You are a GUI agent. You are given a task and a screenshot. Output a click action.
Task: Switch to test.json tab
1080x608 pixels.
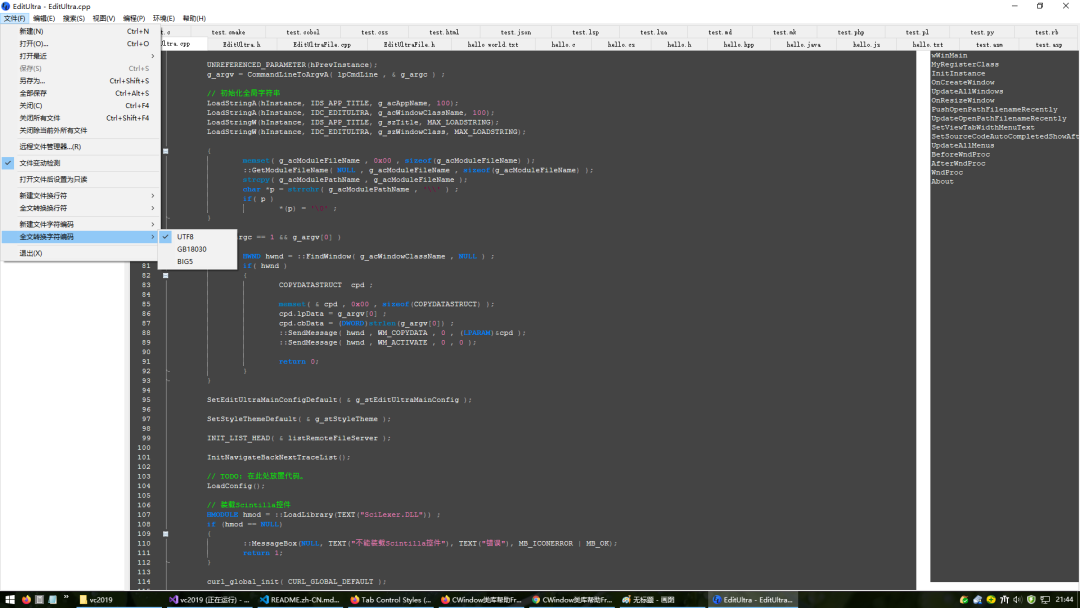(x=516, y=32)
